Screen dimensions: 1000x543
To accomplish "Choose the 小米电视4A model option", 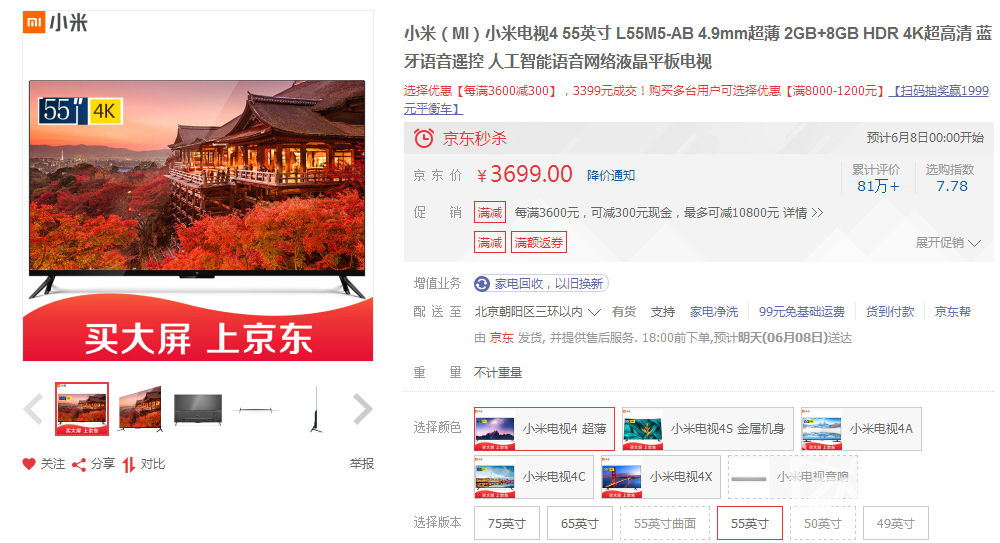I will tap(861, 429).
